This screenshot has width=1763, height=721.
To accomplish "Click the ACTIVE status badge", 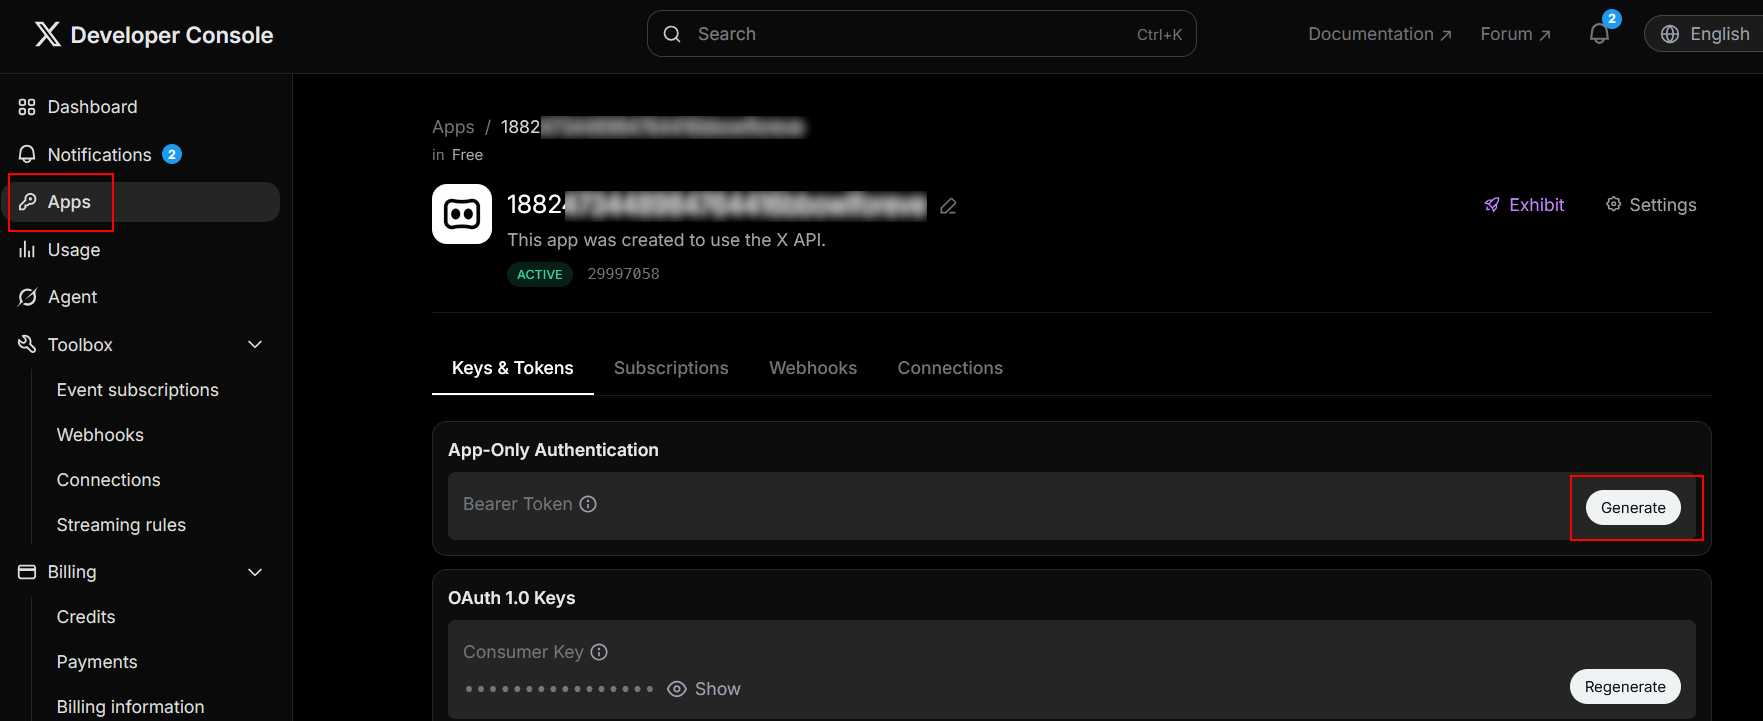I will [x=540, y=274].
